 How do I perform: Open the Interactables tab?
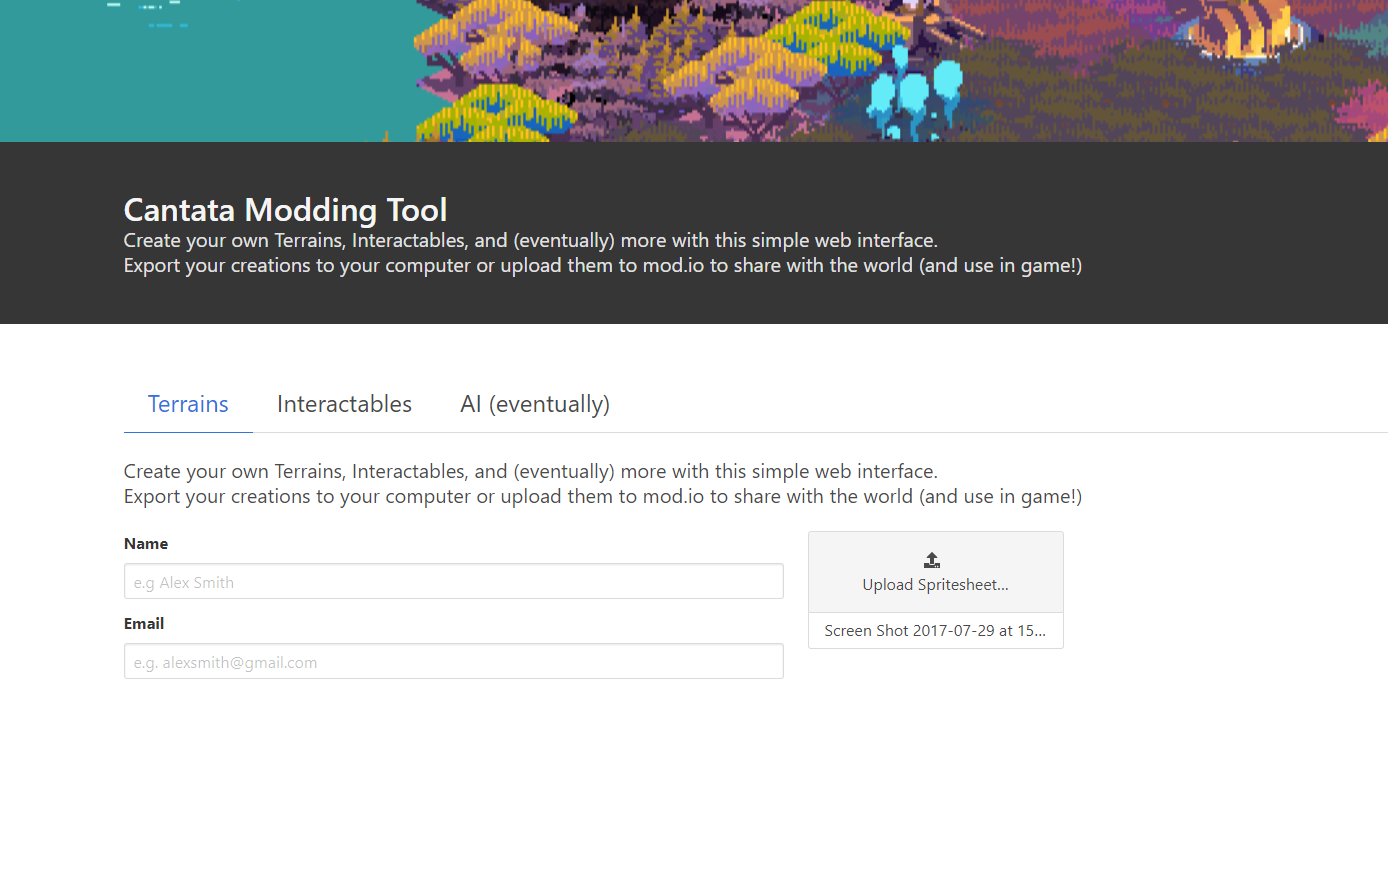(x=344, y=404)
